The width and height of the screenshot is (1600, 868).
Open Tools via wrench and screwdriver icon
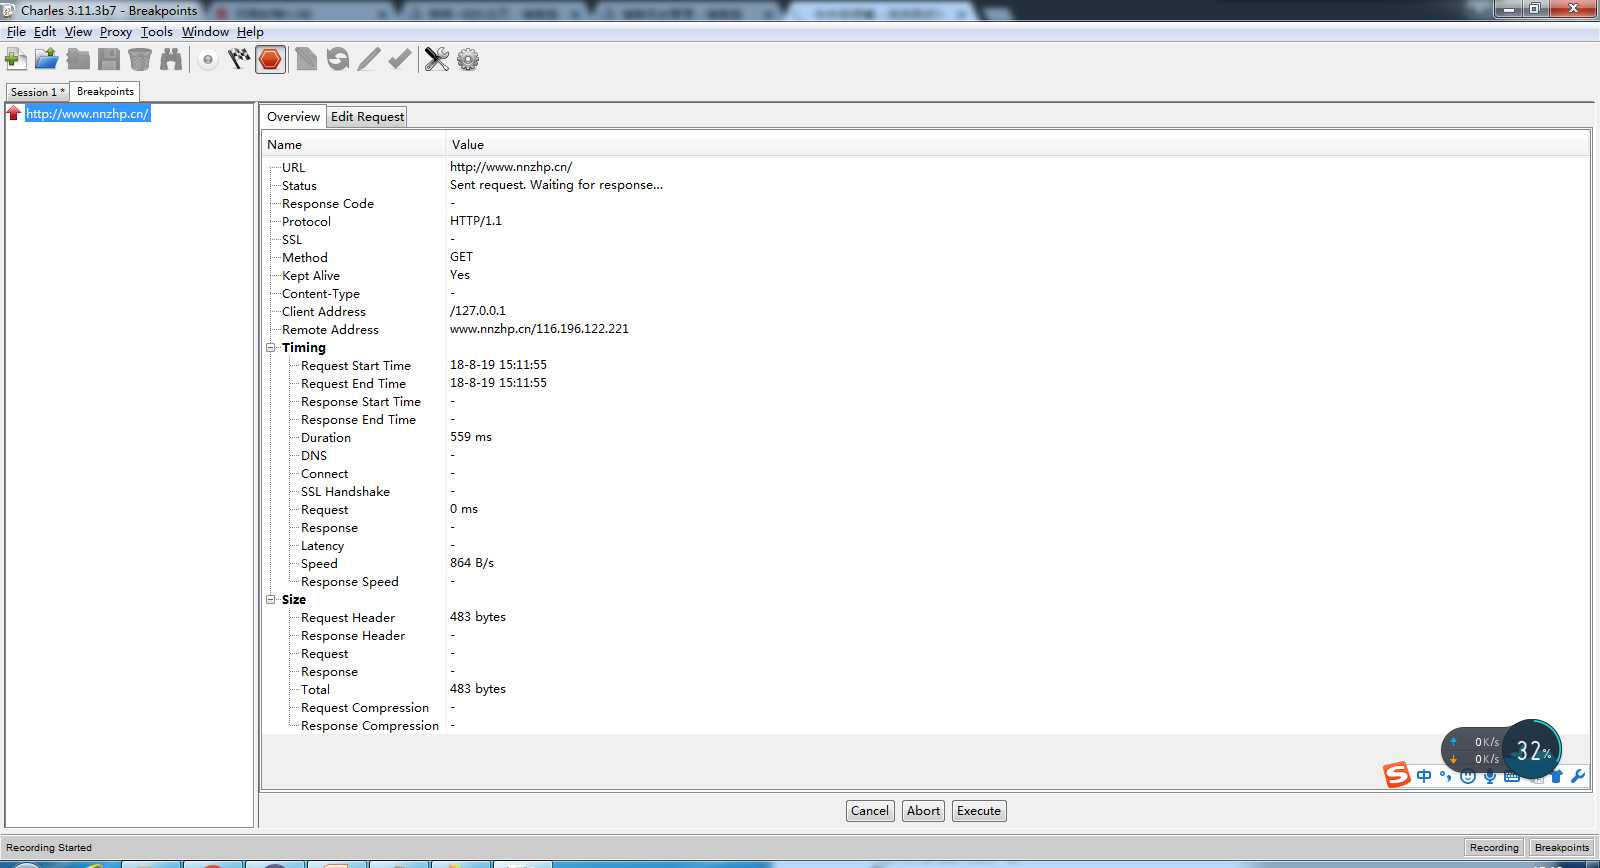(437, 59)
